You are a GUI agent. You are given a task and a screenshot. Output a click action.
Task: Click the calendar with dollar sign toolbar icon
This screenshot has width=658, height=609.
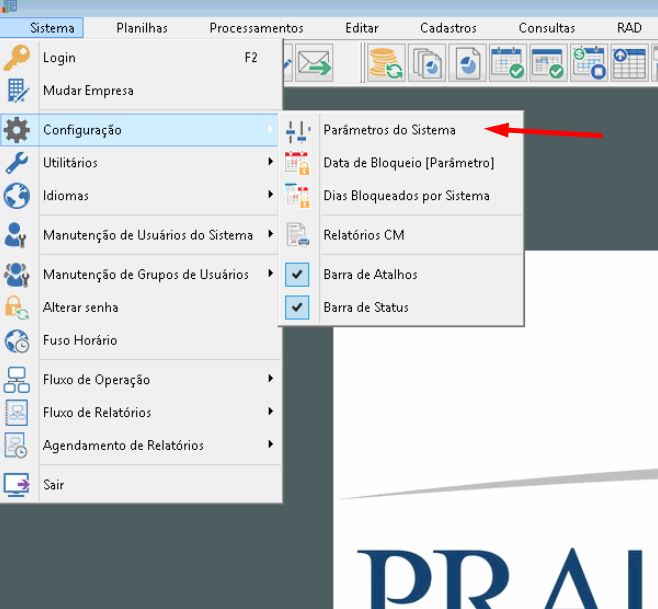[x=589, y=63]
